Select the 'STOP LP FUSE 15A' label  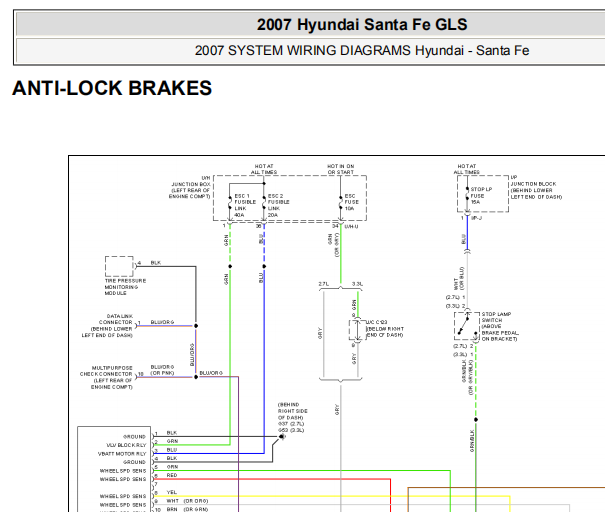point(481,196)
